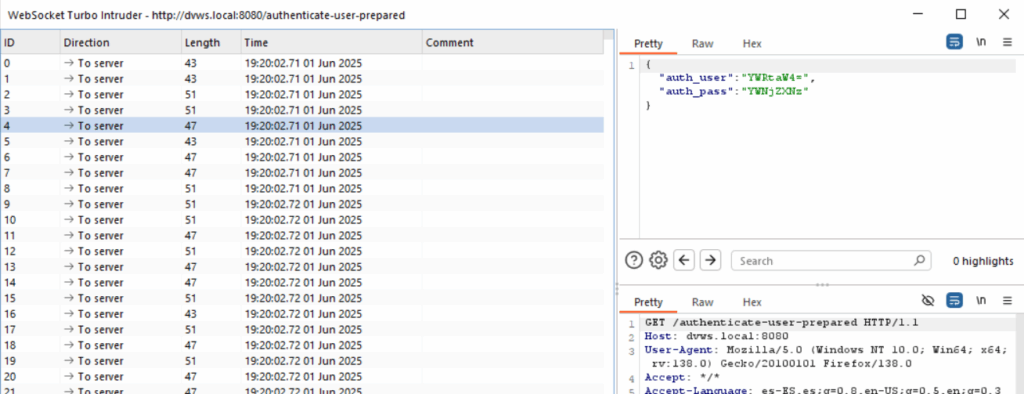Sort table by Length column header
Viewport: 1024px width, 394px height.
click(210, 42)
